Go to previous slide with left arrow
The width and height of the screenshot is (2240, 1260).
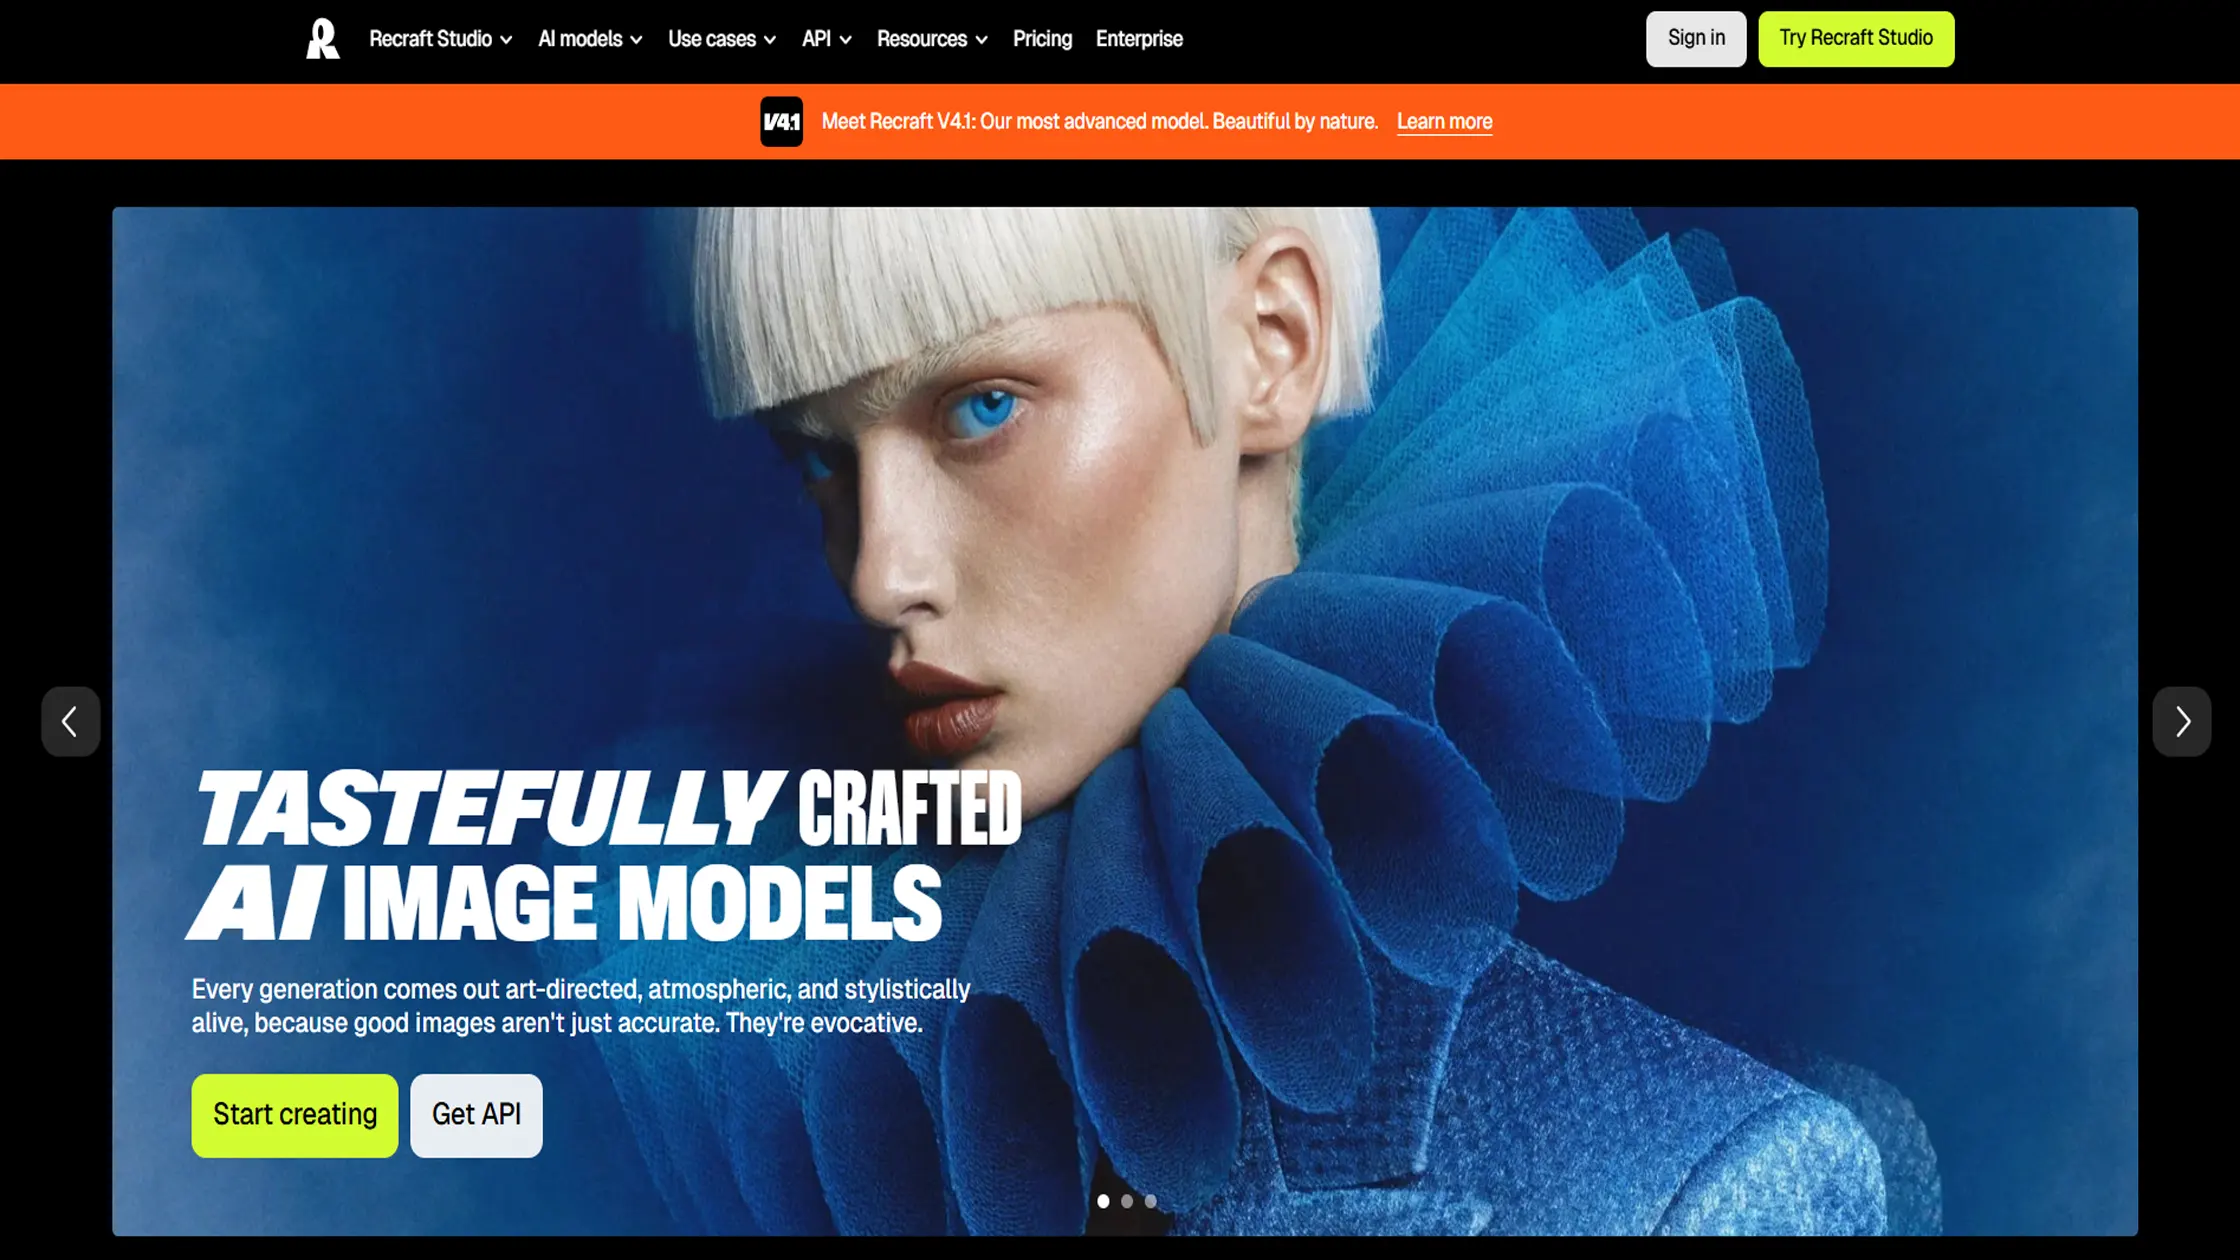pos(70,721)
